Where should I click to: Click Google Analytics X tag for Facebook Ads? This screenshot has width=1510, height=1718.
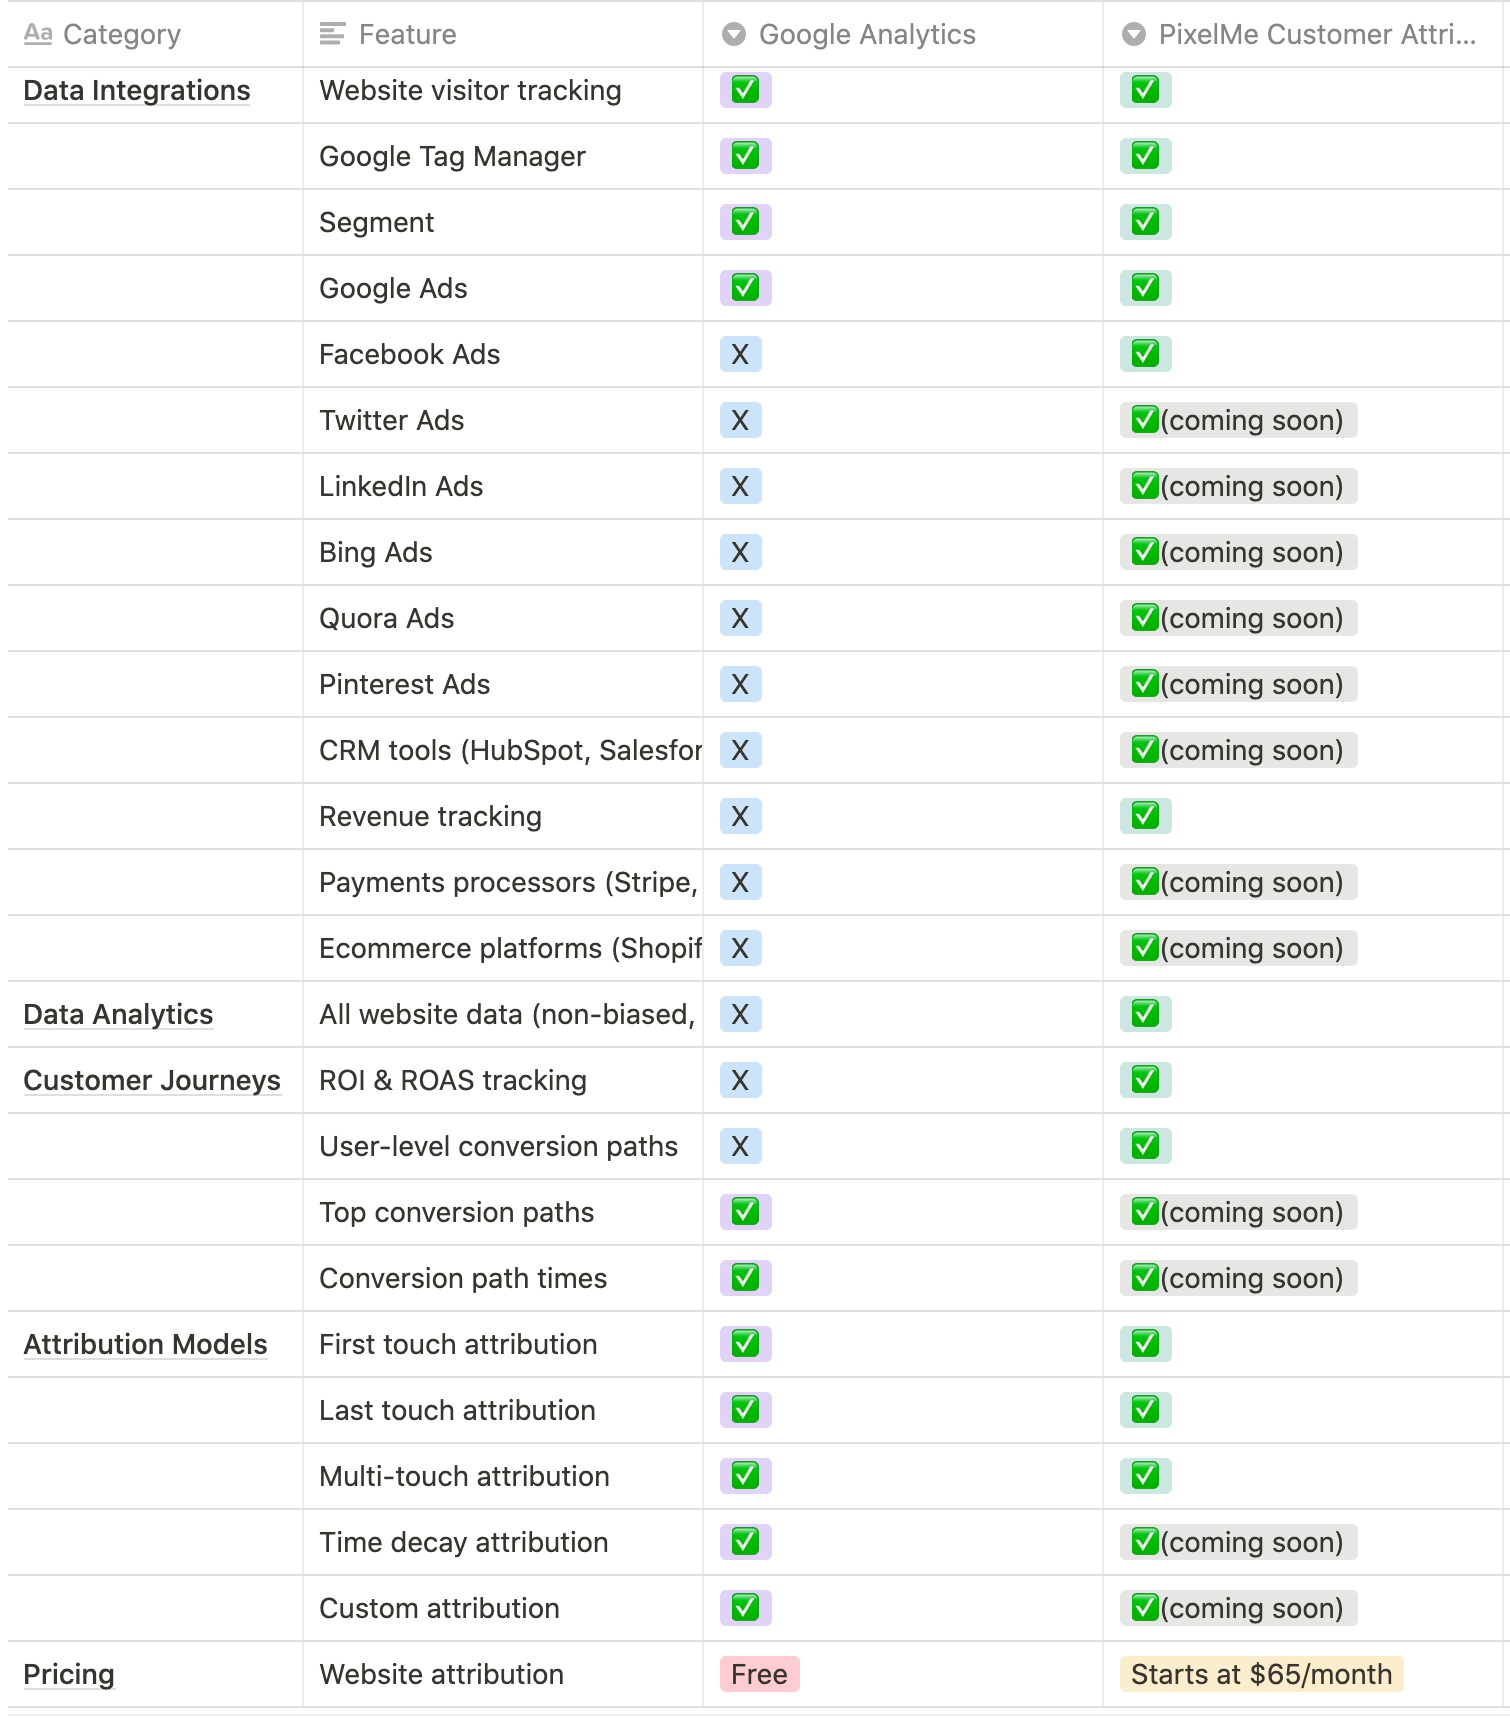[740, 354]
